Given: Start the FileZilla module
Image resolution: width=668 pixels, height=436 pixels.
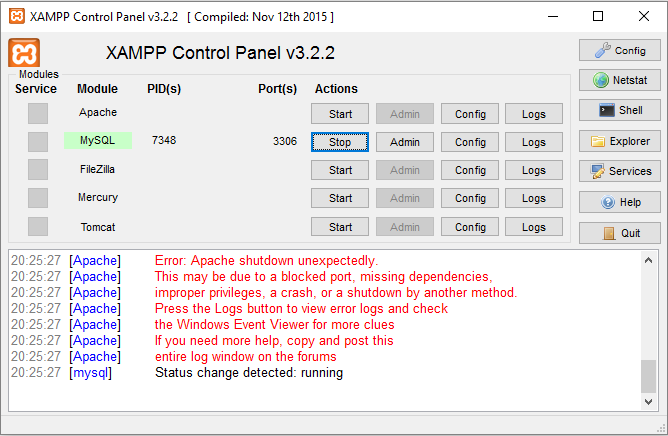Looking at the screenshot, I should pos(340,170).
